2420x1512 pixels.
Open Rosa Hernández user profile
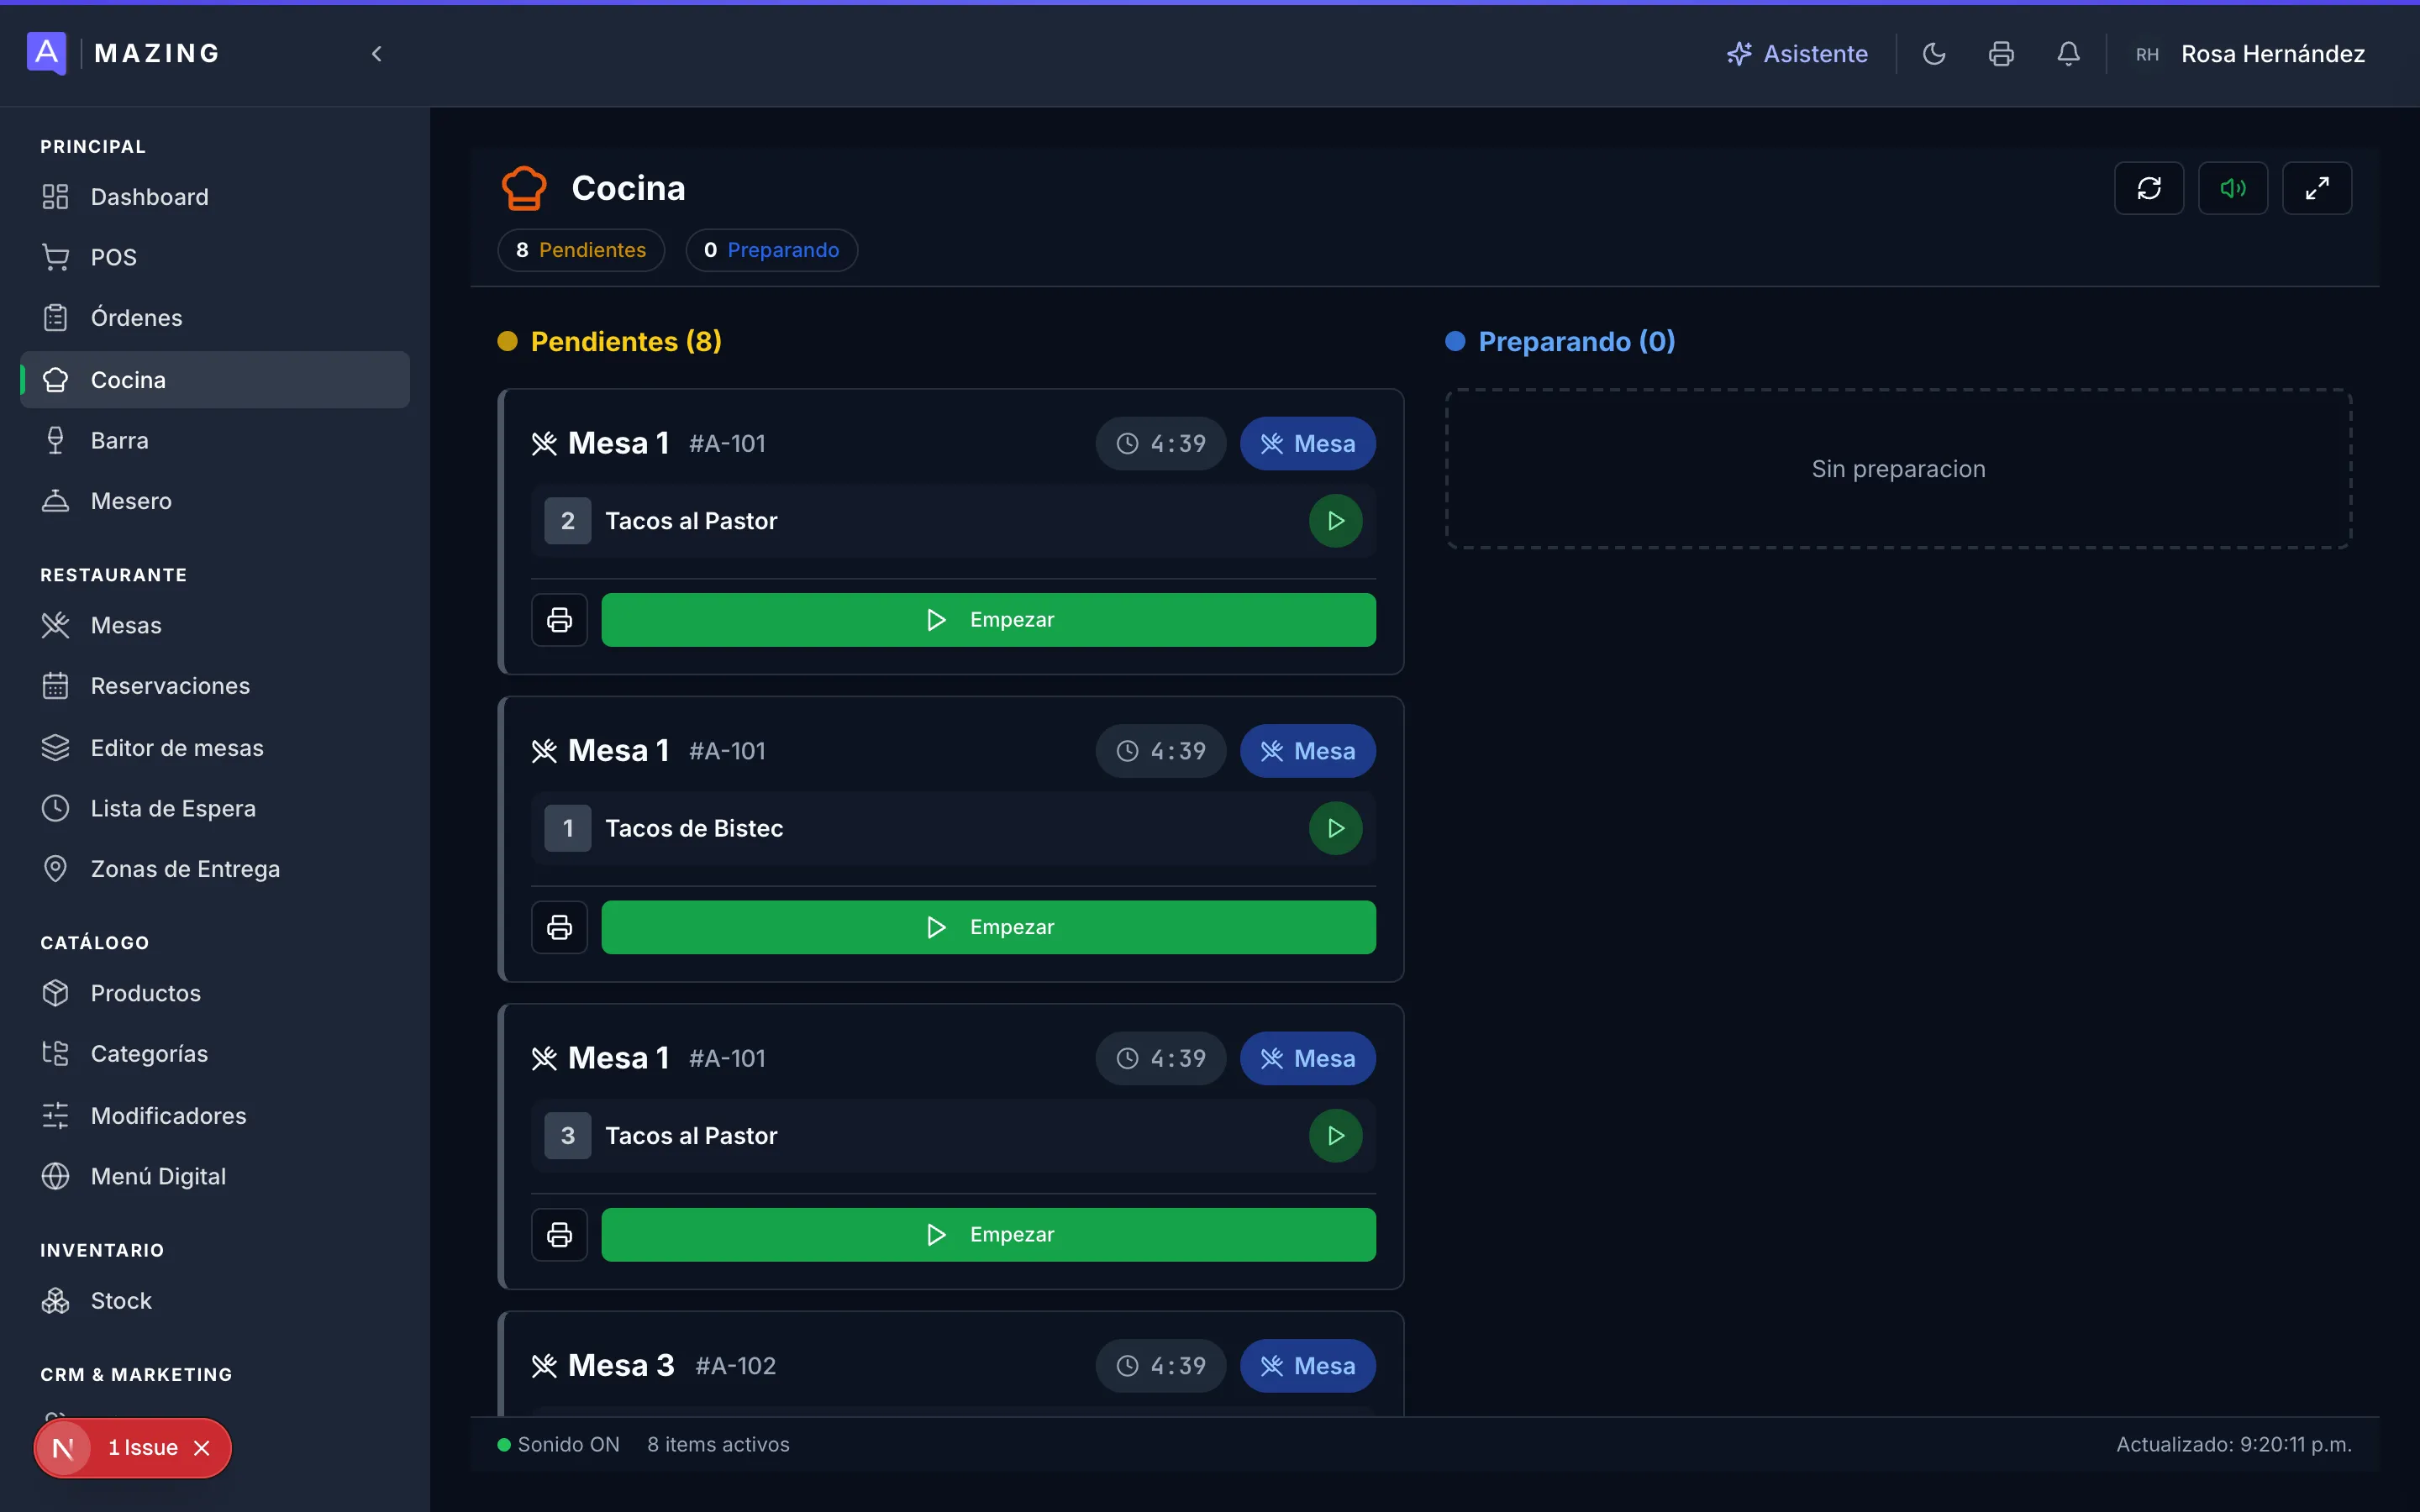point(2250,54)
